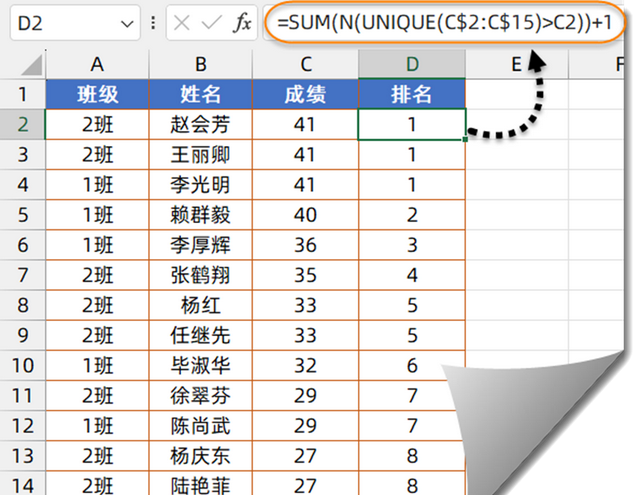
Task: Select rank 6 in 毕淑华 row
Action: pos(412,365)
